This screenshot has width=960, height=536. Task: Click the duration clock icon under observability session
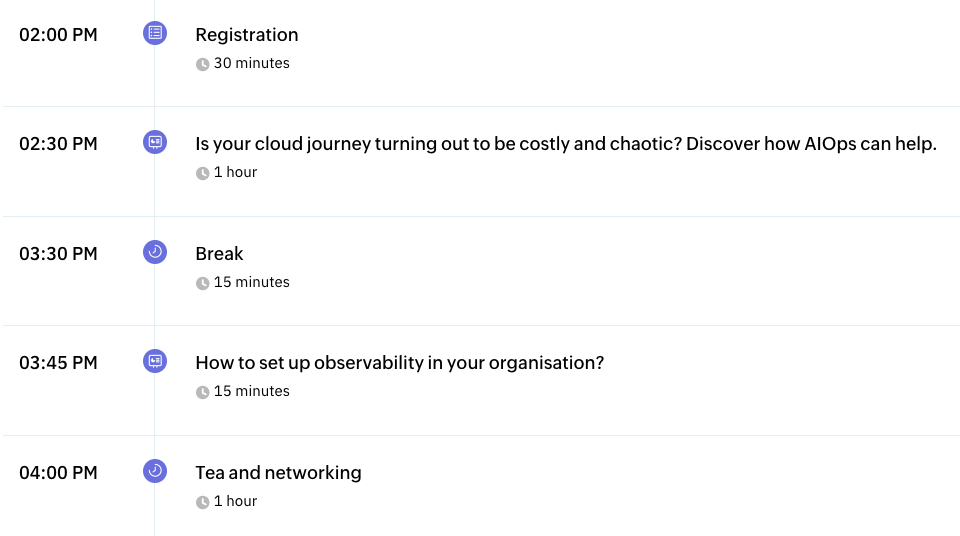(203, 392)
